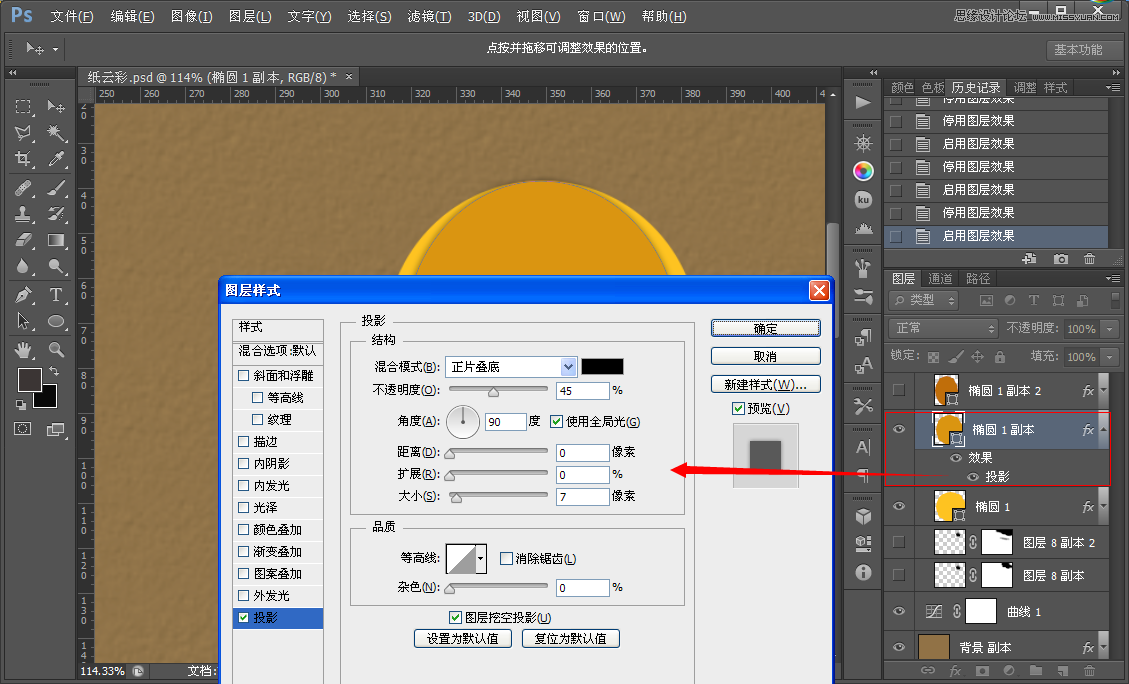1129x684 pixels.
Task: Select the Brush tool
Action: coord(55,188)
